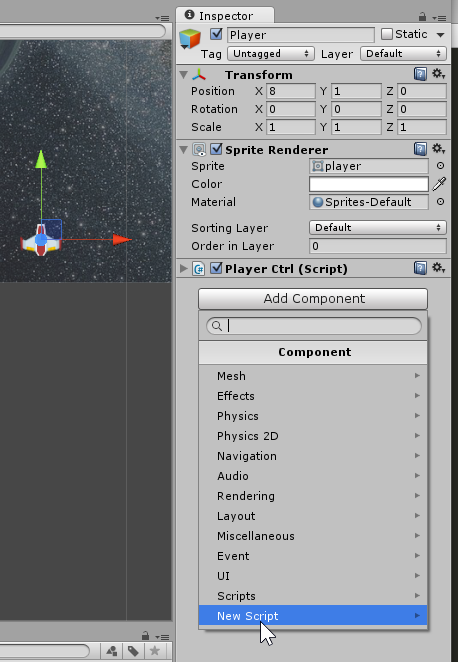Screen dimensions: 458x662
Task: Open Player Ctrl script help icon
Action: [420, 268]
